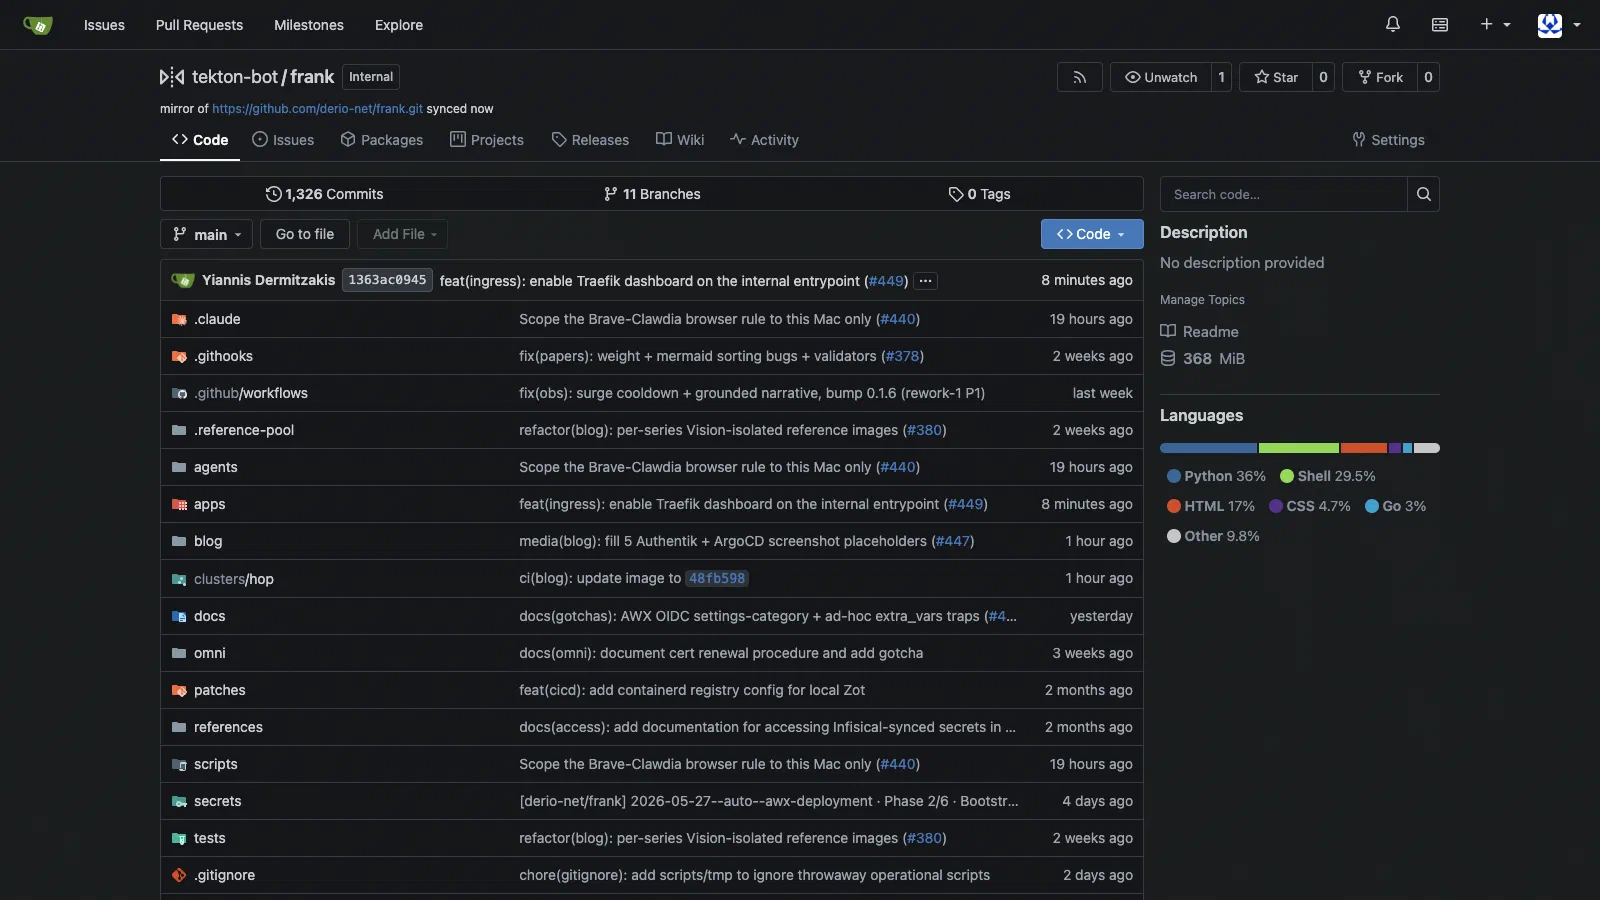Open commit hash 1363ac0945
The image size is (1600, 900).
pos(387,280)
